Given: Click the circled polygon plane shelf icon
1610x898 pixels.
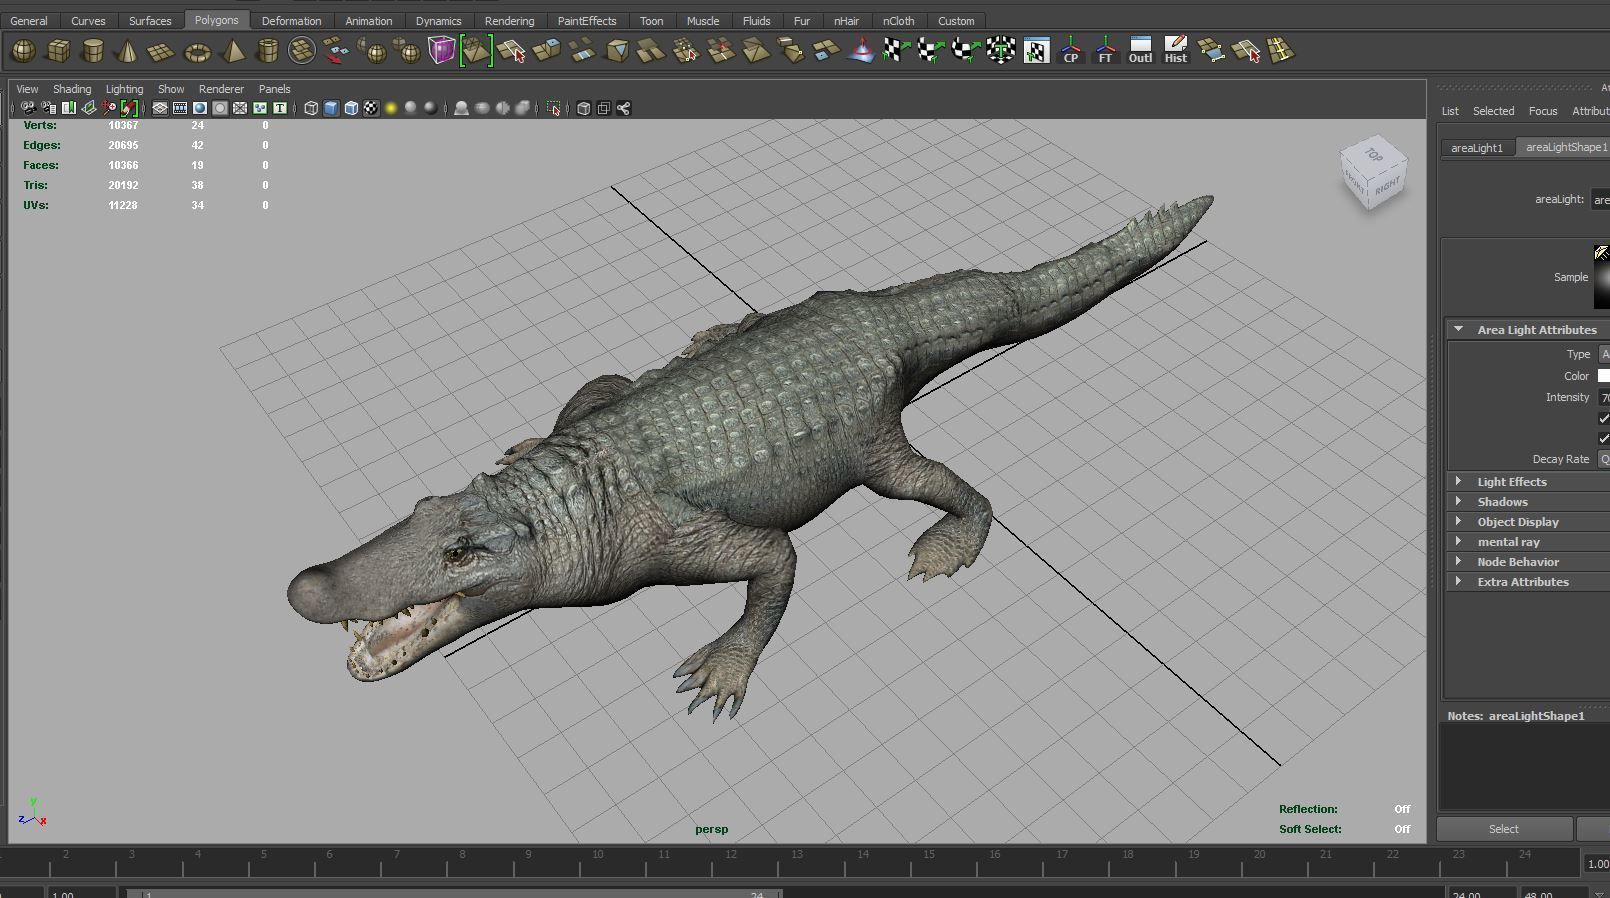Looking at the screenshot, I should tap(301, 50).
